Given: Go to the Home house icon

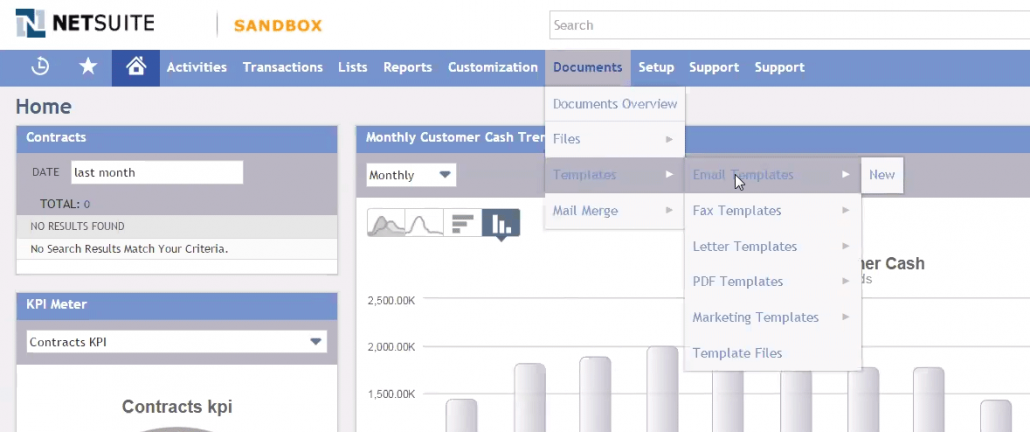Looking at the screenshot, I should [x=136, y=67].
